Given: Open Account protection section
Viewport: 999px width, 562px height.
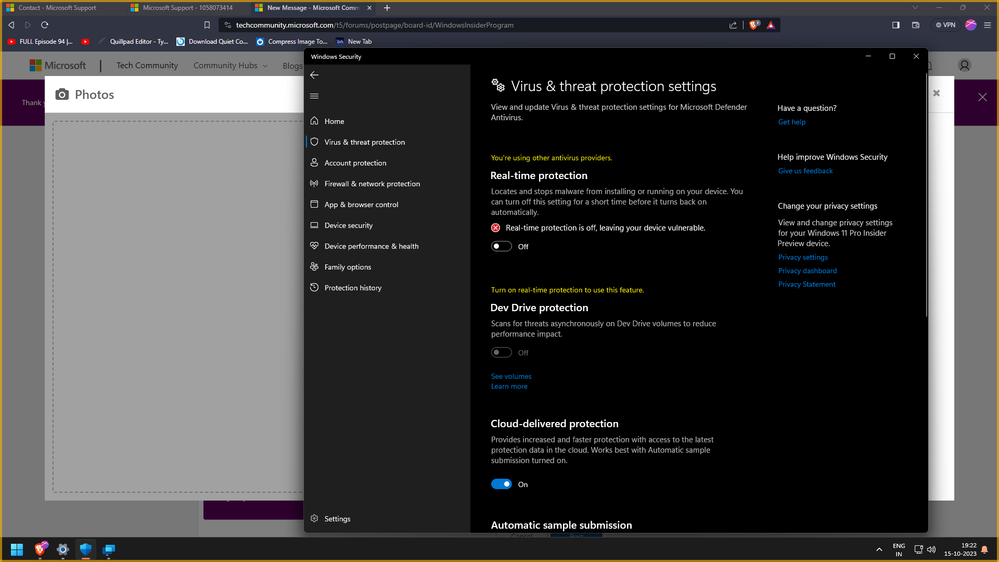Looking at the screenshot, I should 355,163.
